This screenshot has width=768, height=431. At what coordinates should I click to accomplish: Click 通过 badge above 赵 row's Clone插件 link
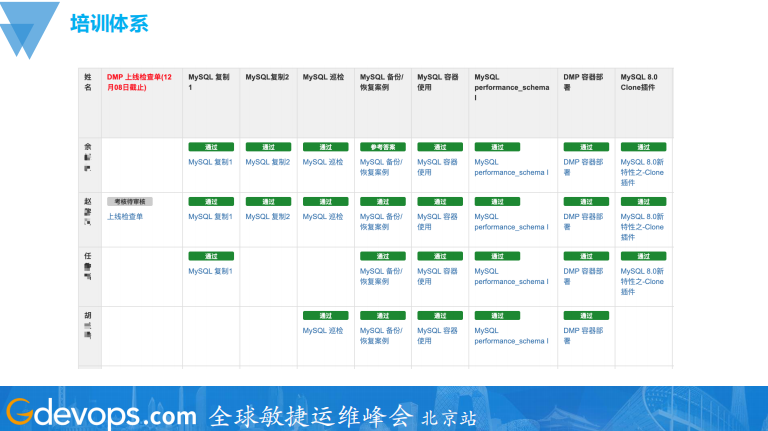pos(644,201)
